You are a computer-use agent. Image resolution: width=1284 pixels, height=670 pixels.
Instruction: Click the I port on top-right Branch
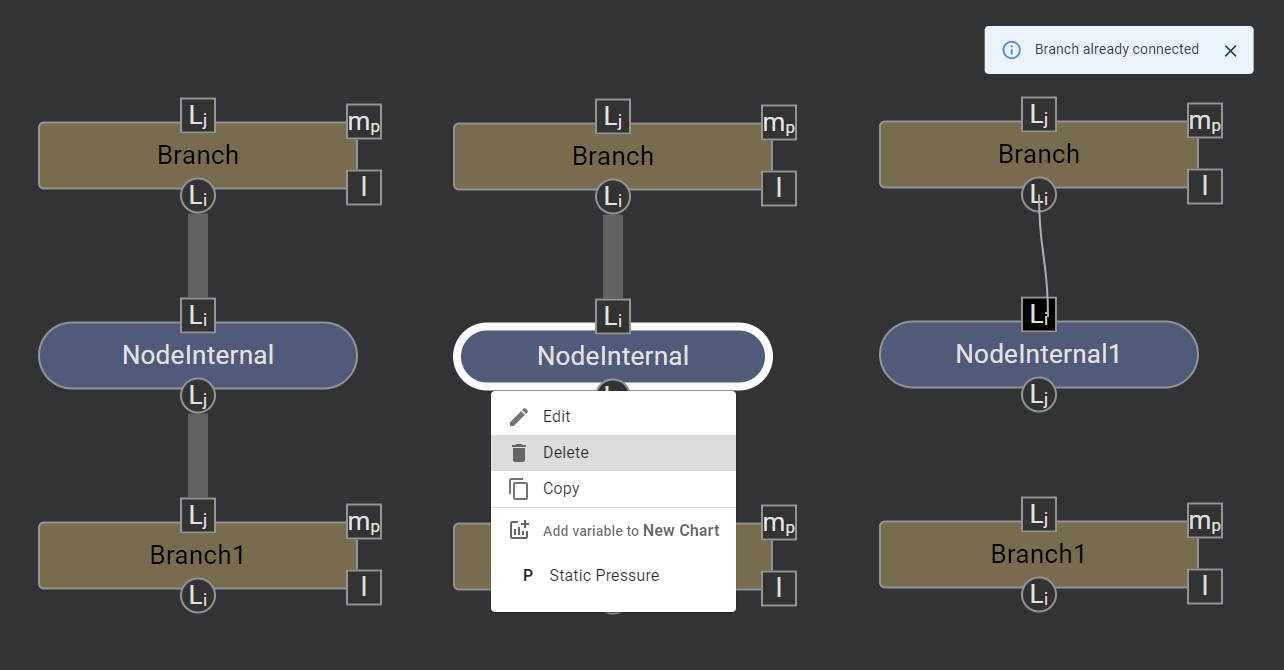coord(1205,185)
